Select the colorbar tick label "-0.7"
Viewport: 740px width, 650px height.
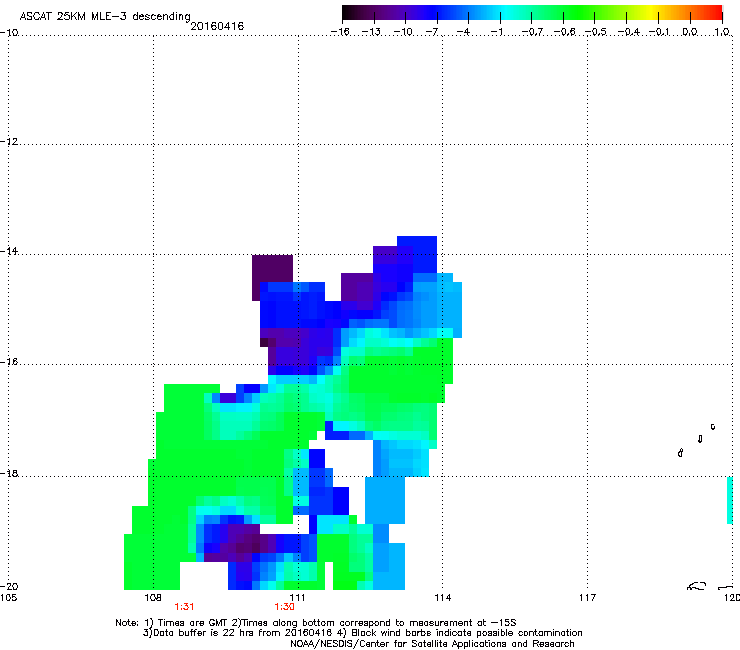point(532,32)
